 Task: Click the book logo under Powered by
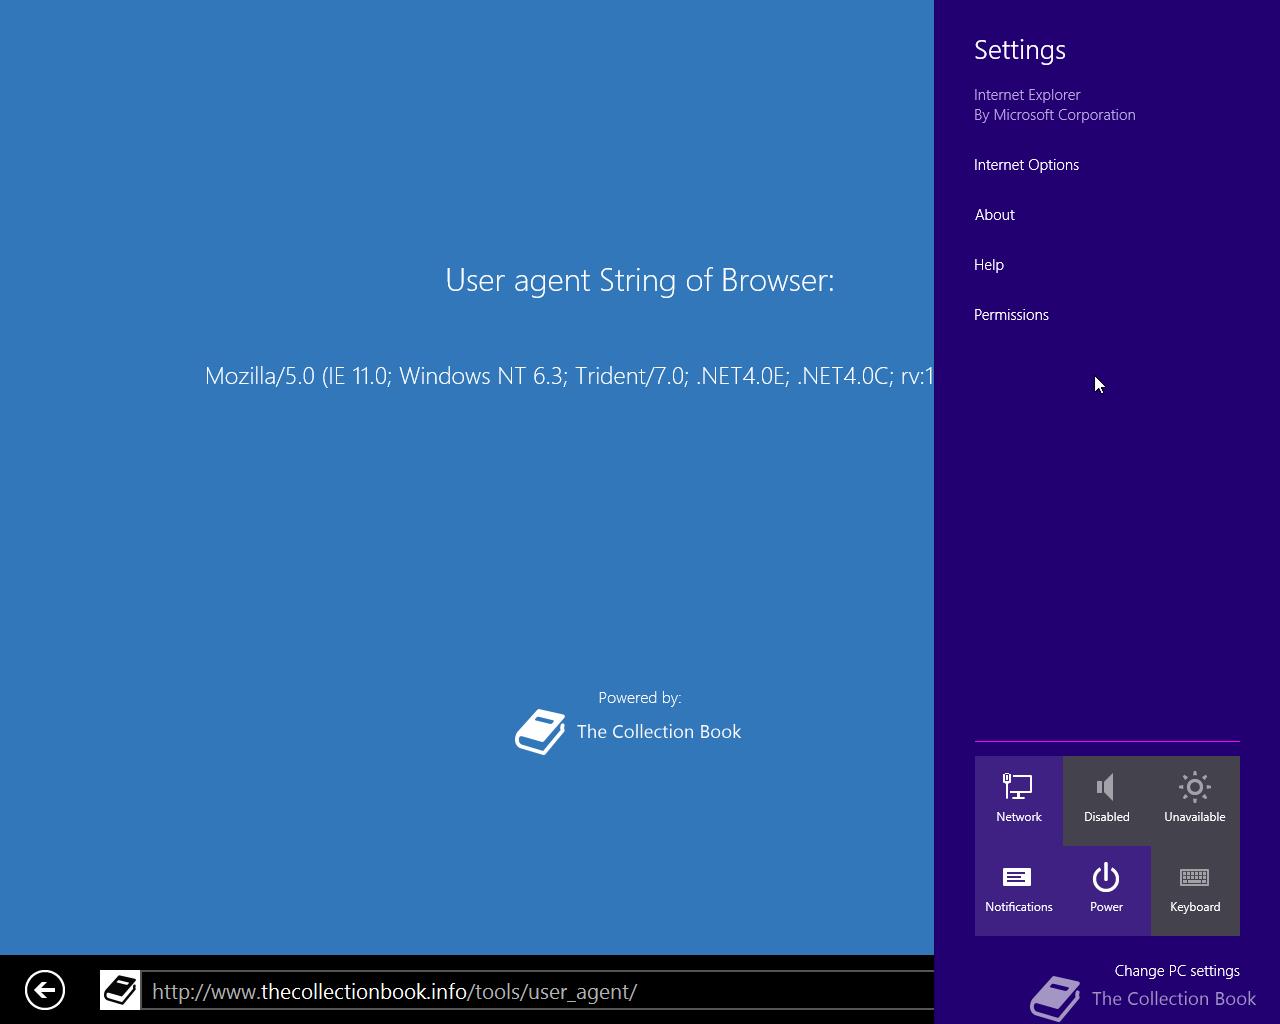click(540, 731)
